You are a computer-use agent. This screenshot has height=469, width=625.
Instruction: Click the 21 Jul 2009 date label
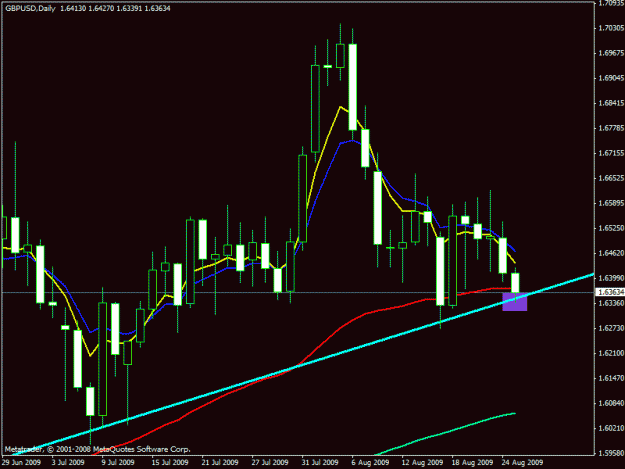[x=220, y=463]
